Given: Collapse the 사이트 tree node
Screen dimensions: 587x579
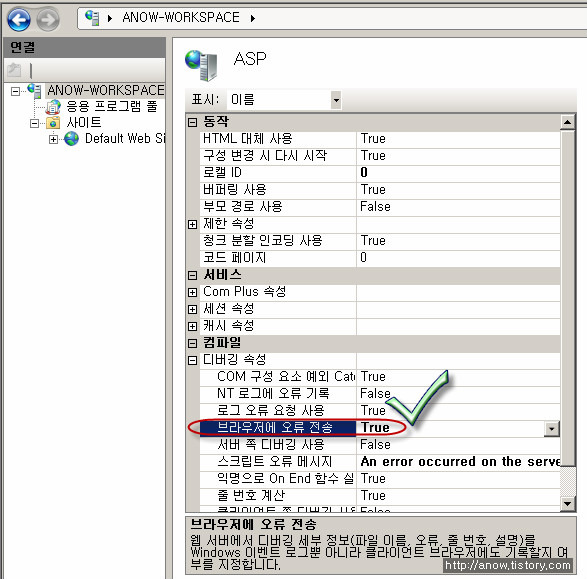Looking at the screenshot, I should (34, 123).
